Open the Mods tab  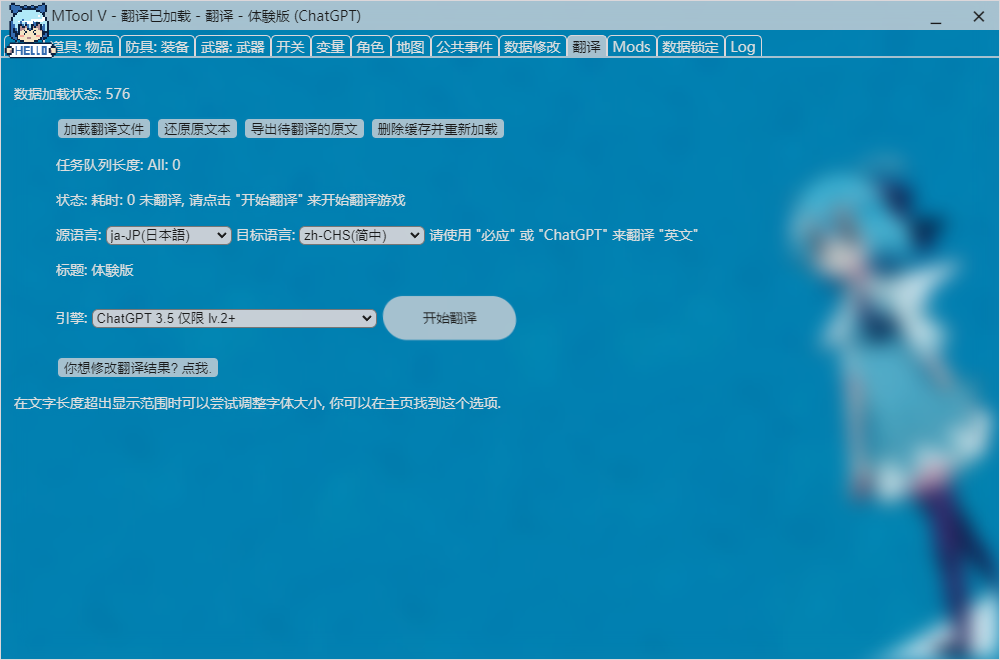point(631,47)
